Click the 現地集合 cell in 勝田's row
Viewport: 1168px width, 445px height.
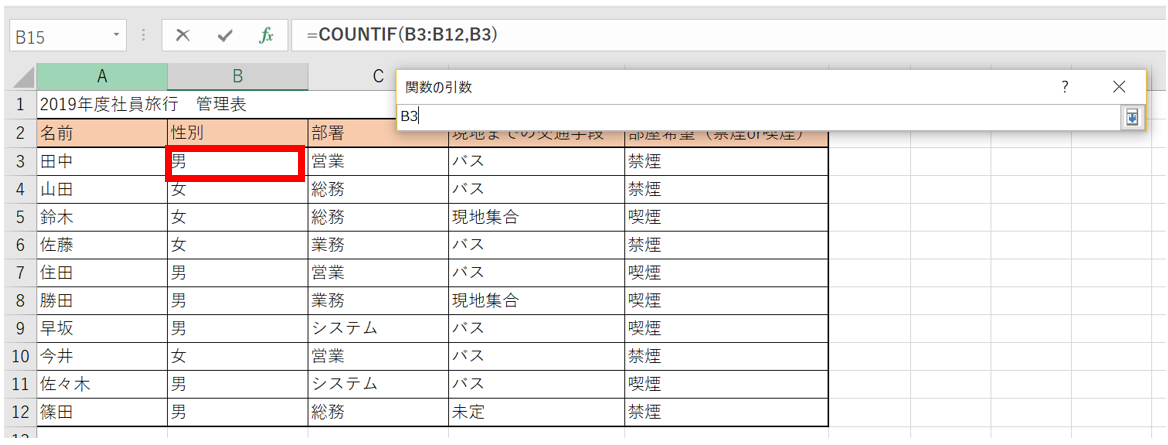pos(536,300)
